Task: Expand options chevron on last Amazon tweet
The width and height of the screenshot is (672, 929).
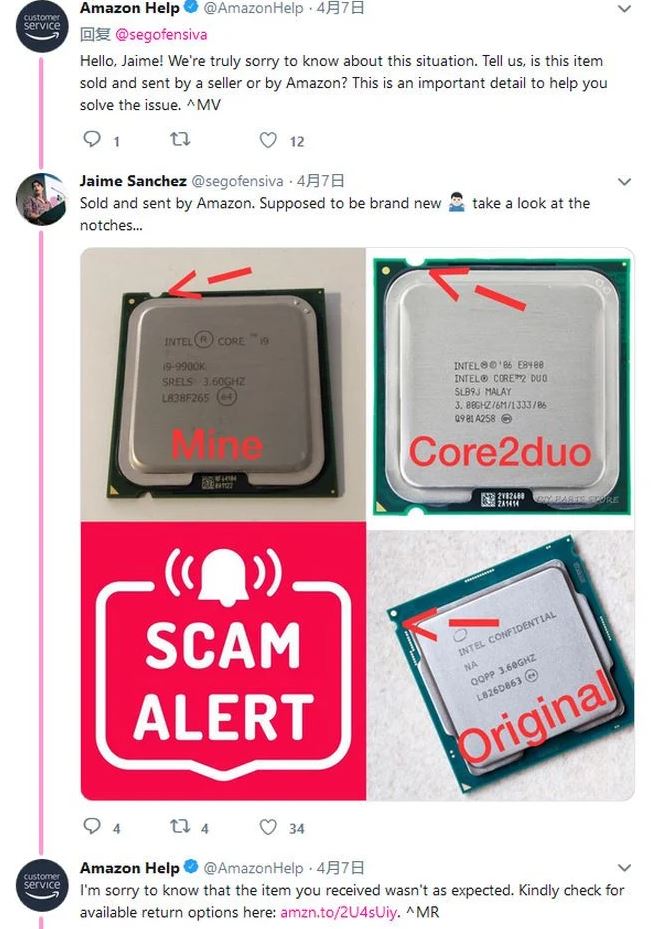Action: tap(625, 868)
